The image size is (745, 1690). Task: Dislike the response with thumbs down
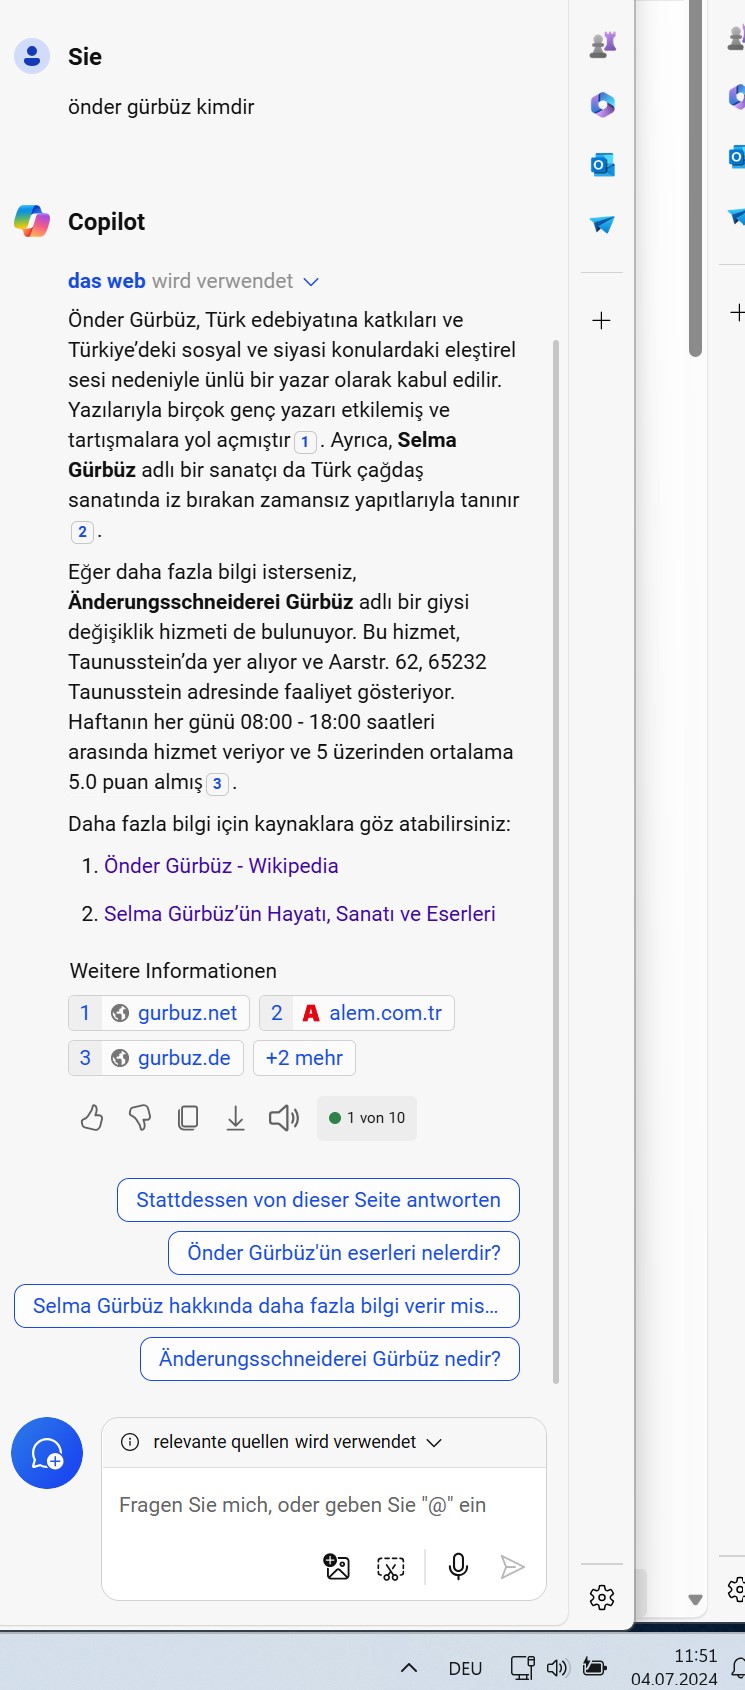pyautogui.click(x=140, y=1118)
